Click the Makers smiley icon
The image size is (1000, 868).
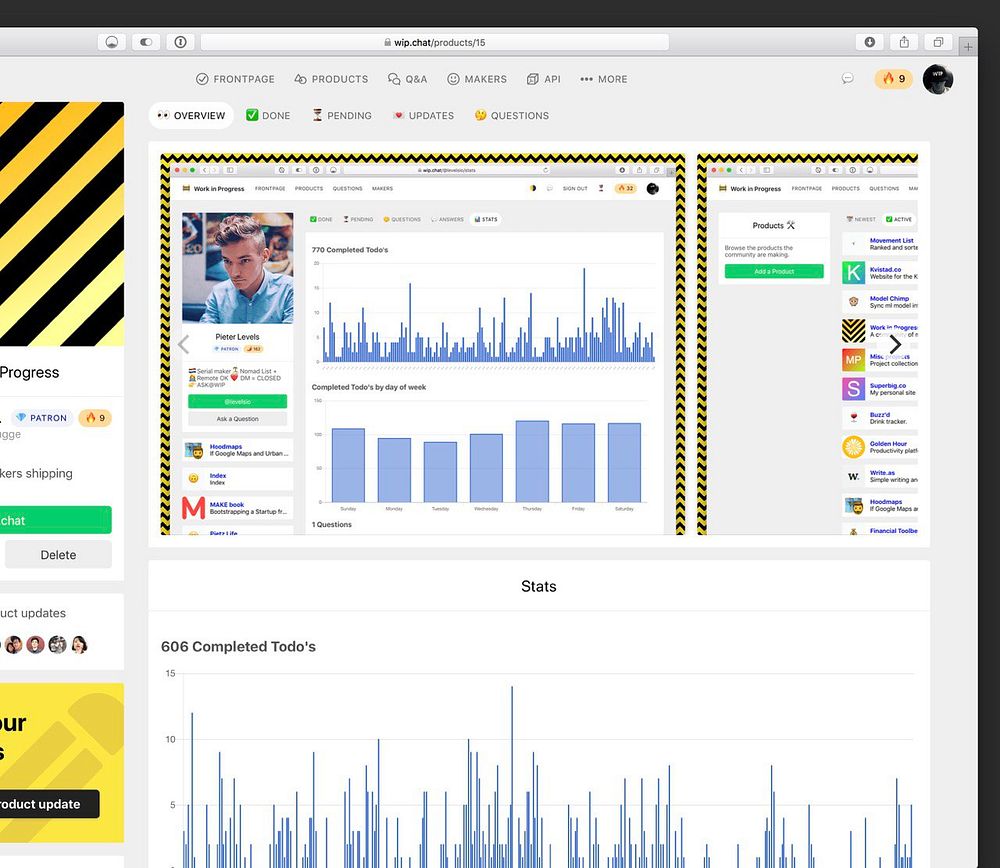coord(453,79)
